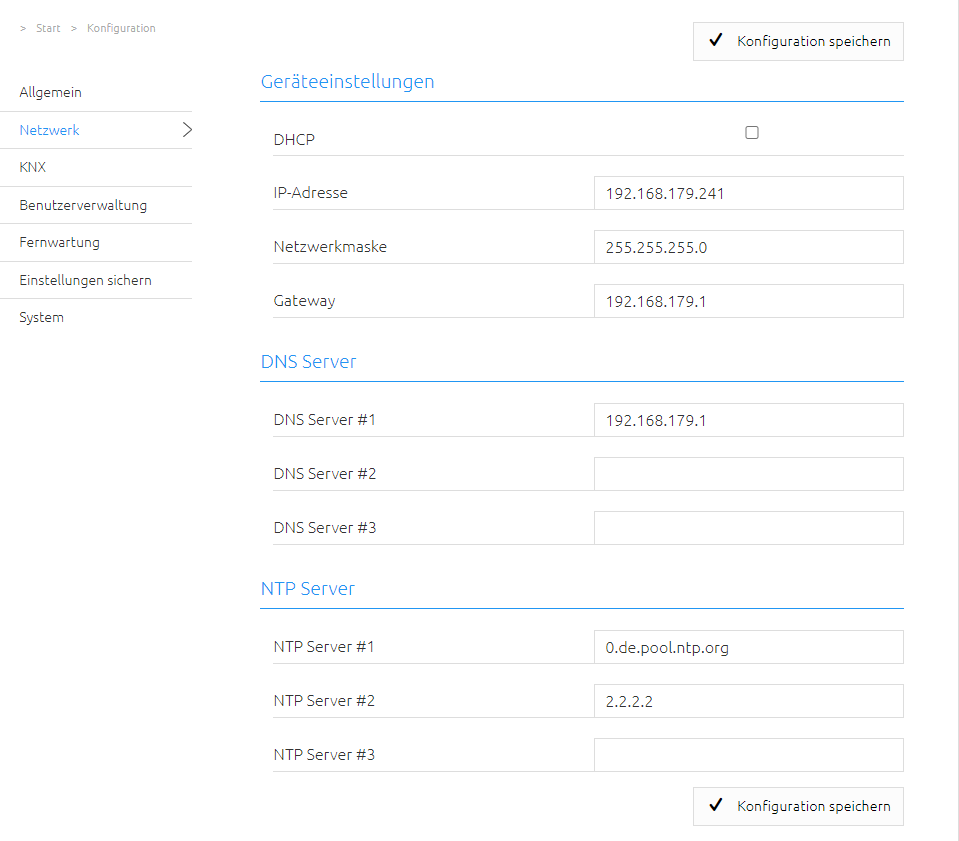
Task: Focus the empty NTP Server #3 field
Action: (x=749, y=755)
